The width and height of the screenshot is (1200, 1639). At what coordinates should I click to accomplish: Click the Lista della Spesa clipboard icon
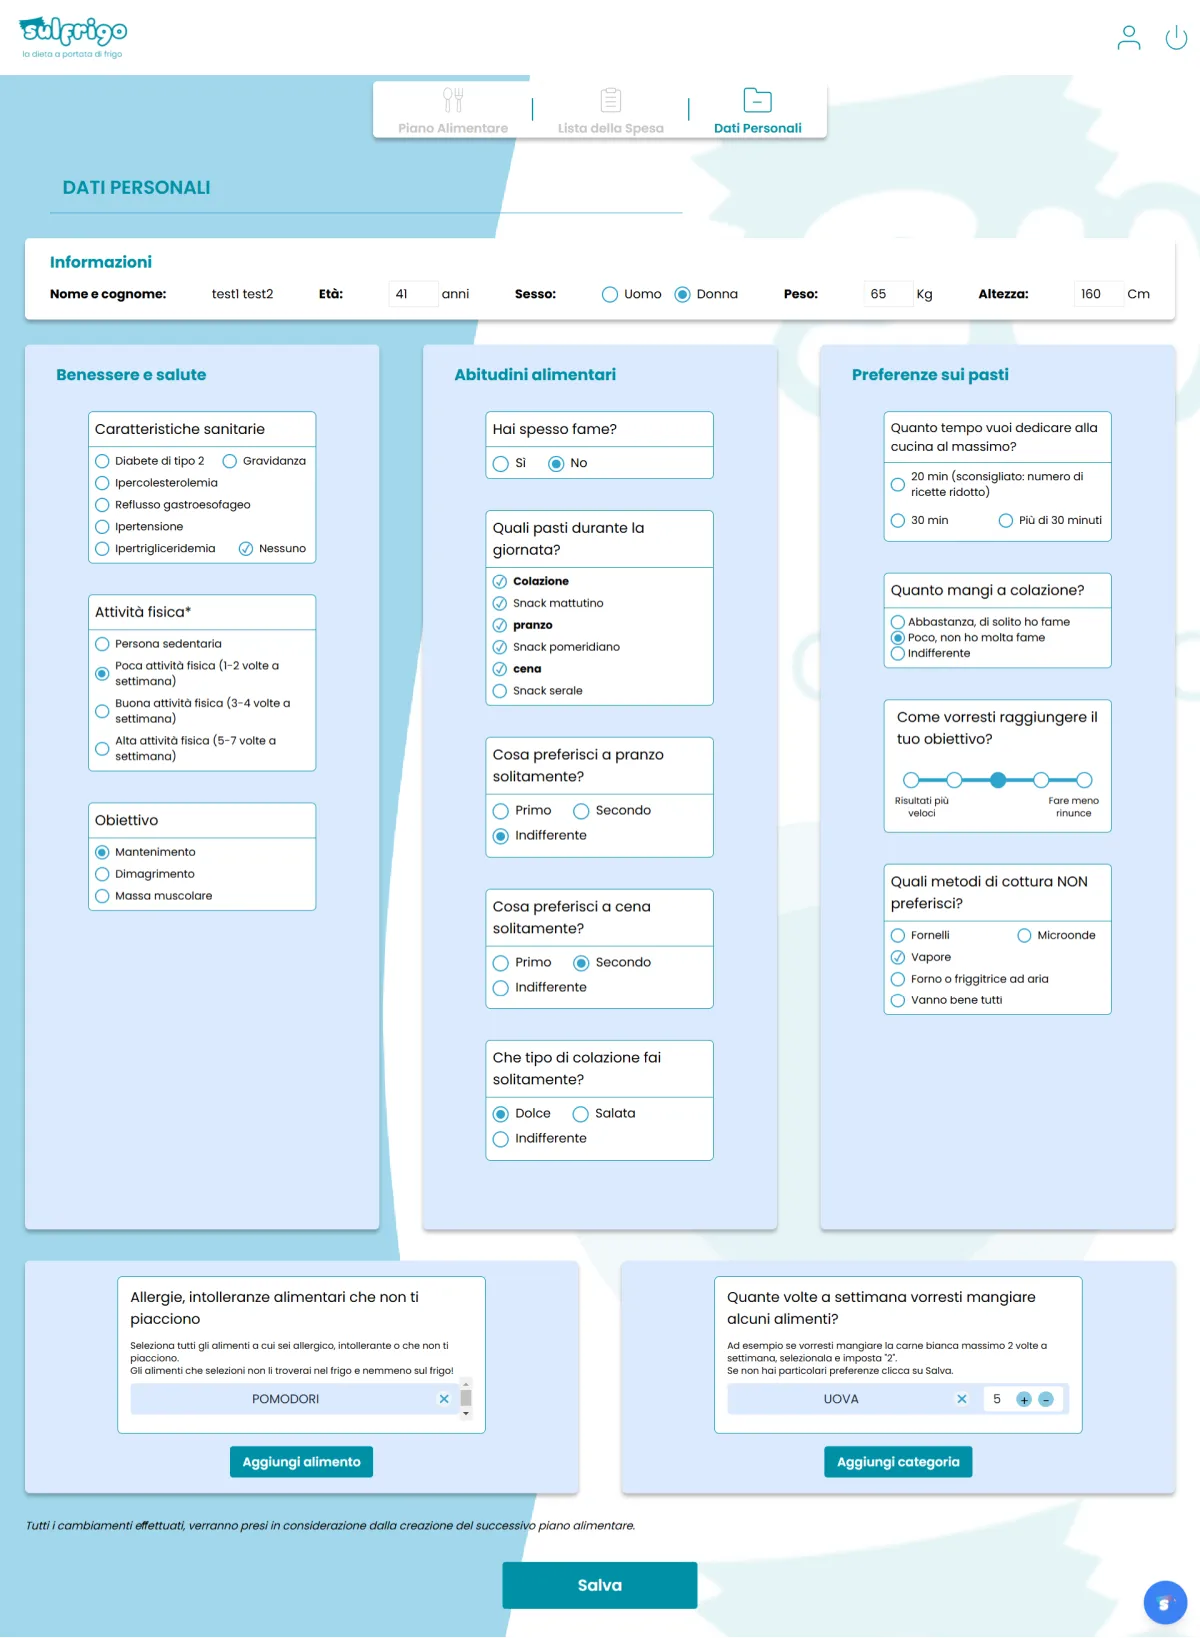(611, 100)
